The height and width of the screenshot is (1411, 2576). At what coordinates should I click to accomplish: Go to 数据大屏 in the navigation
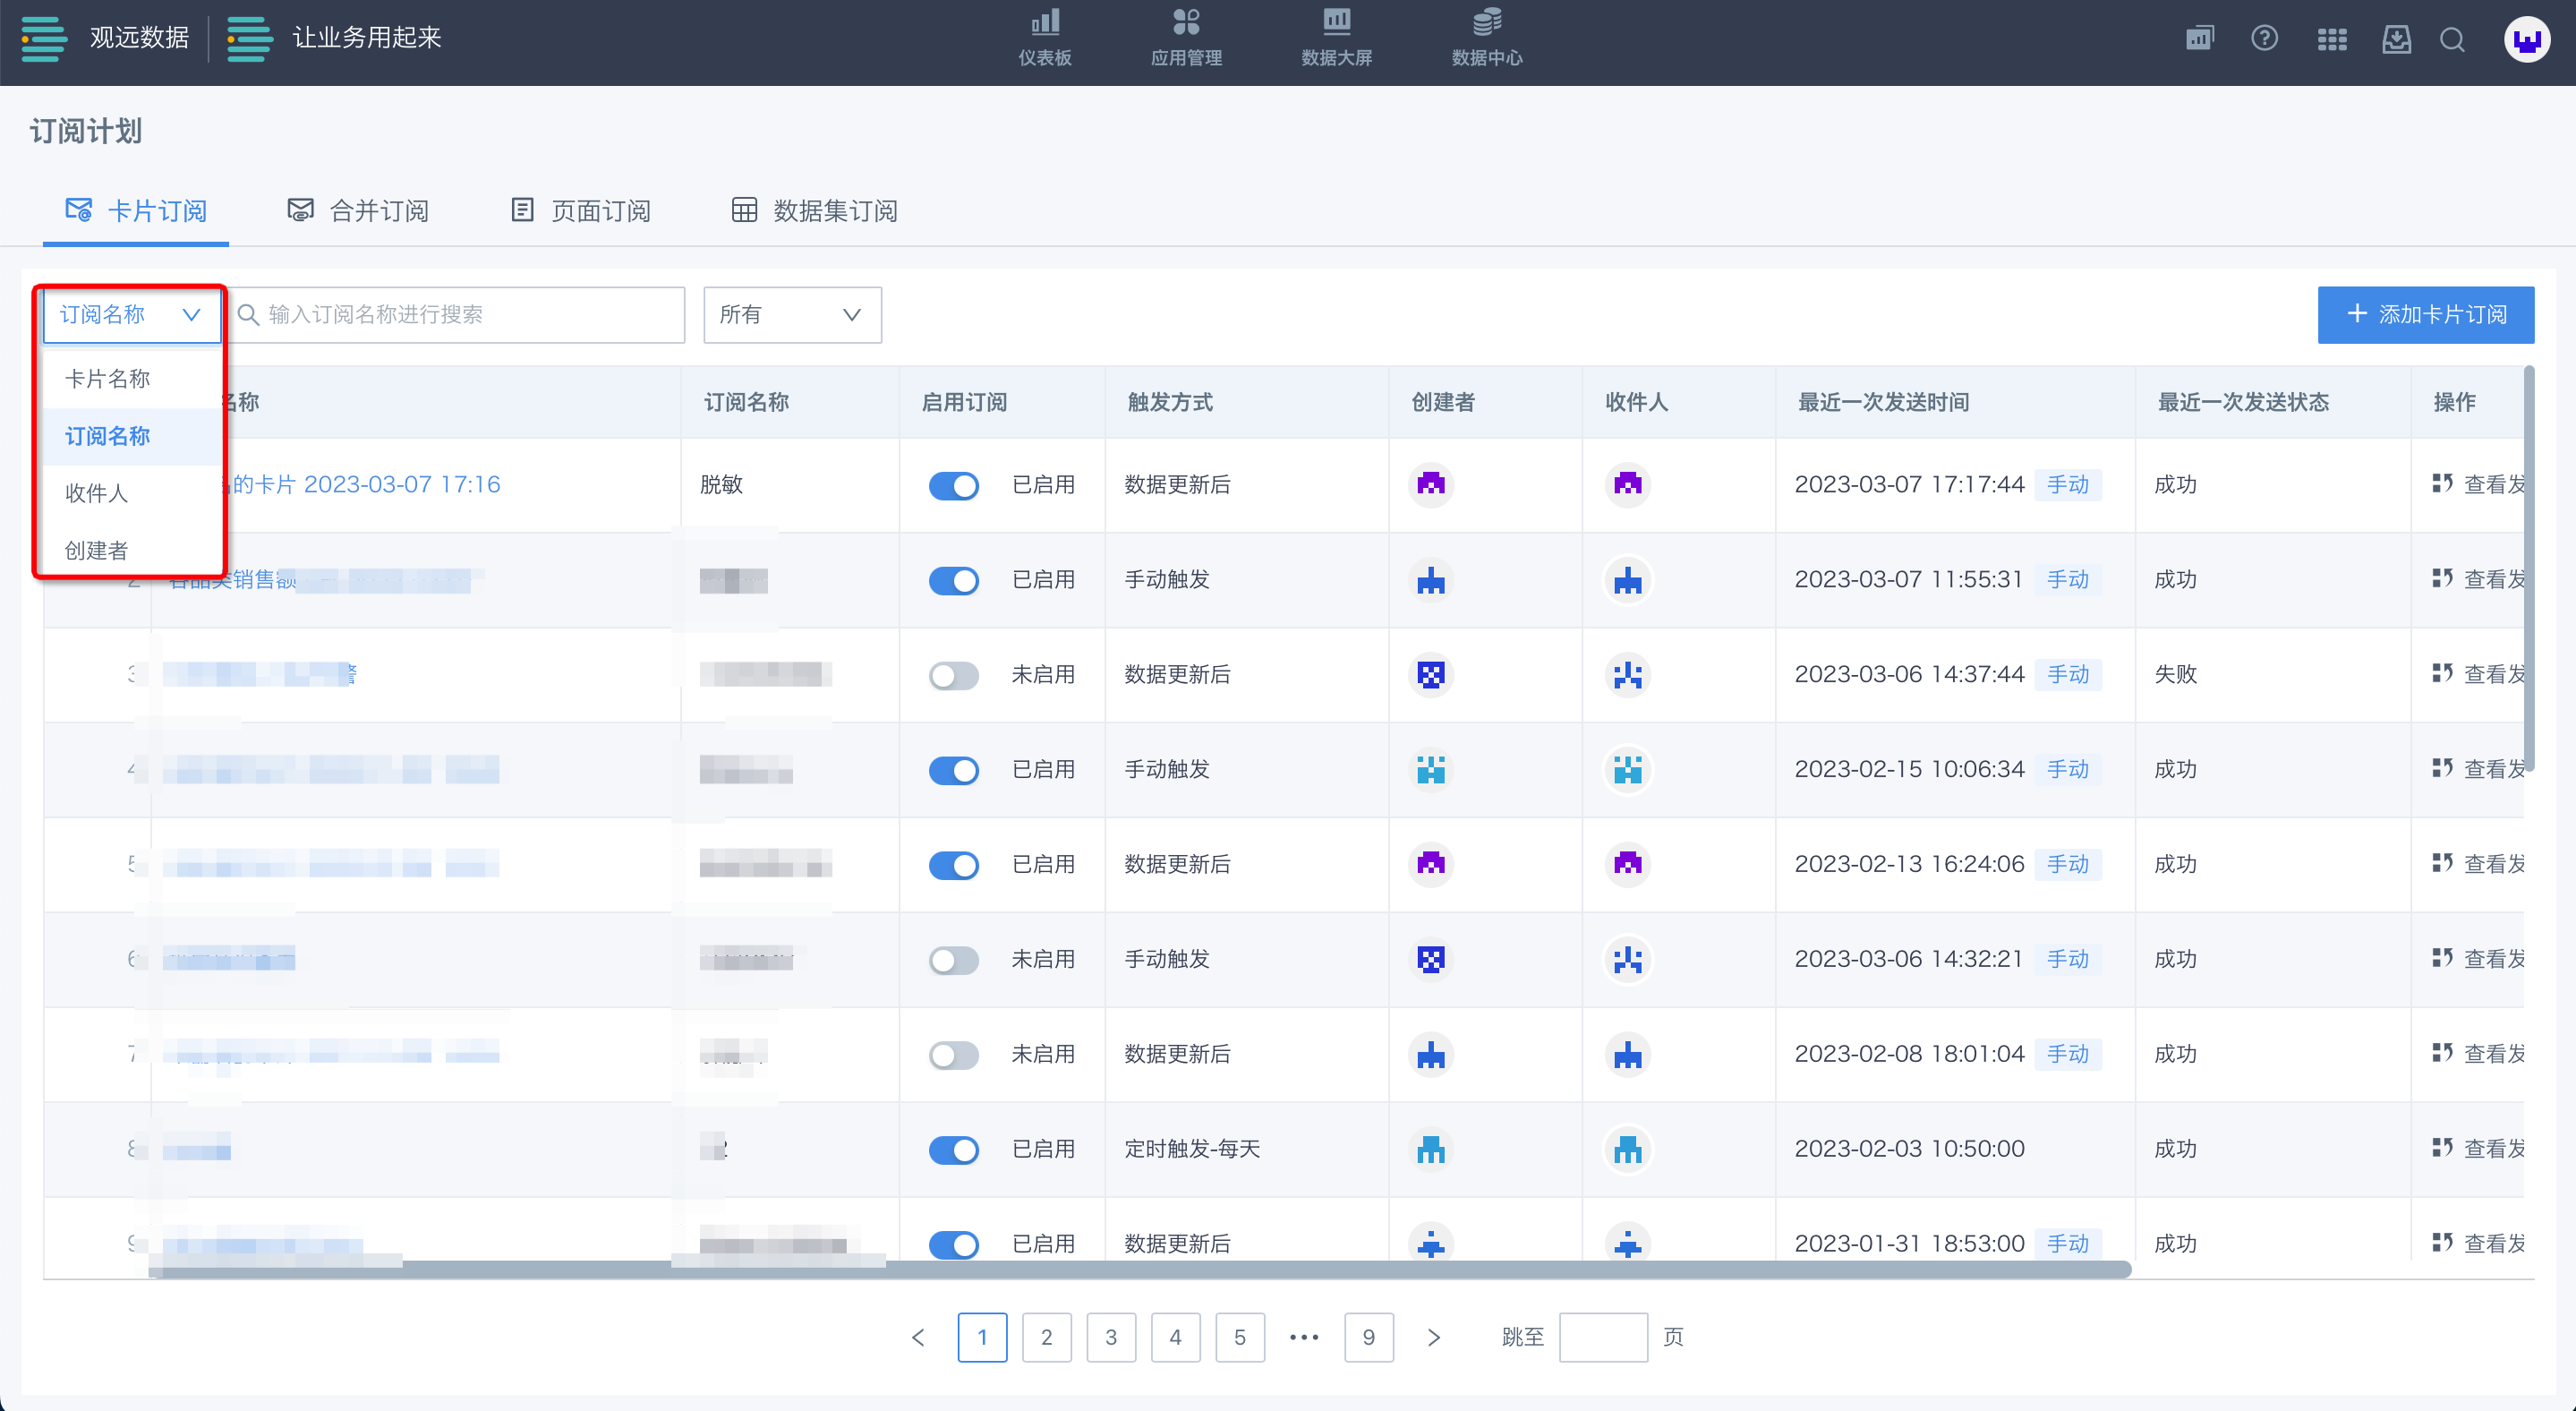coord(1336,38)
